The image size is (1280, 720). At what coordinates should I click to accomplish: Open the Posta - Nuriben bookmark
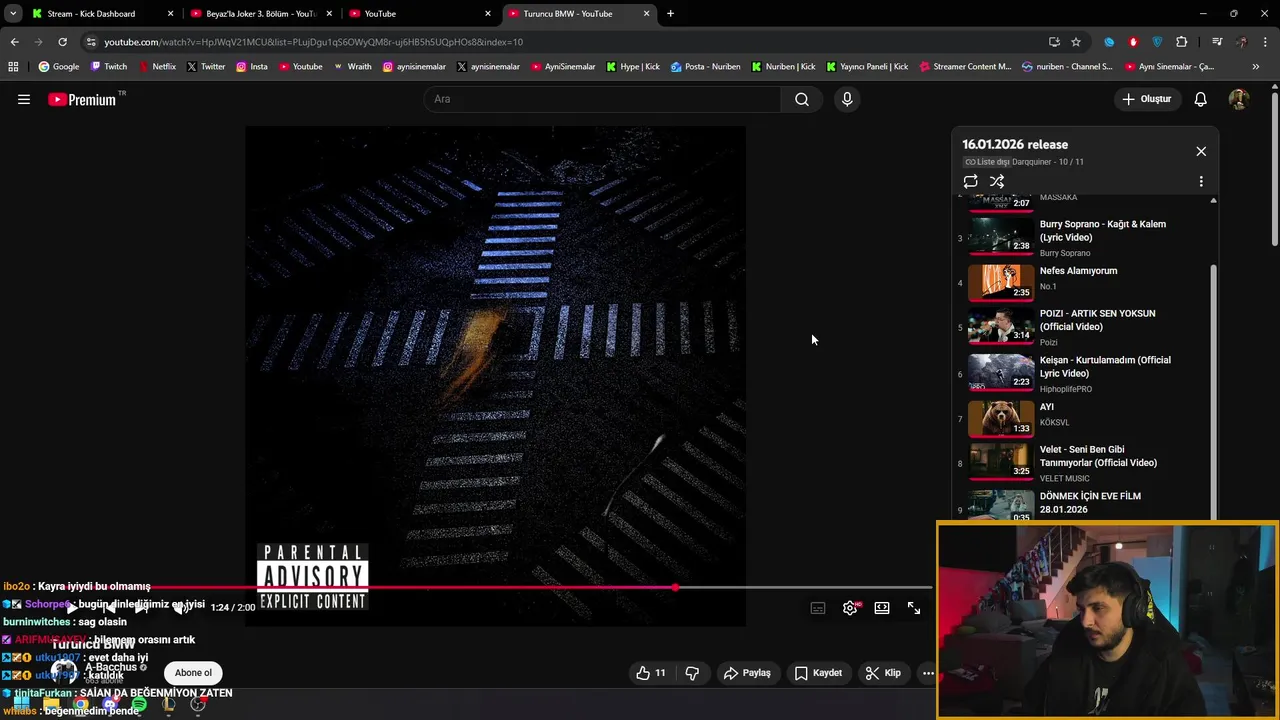point(705,67)
